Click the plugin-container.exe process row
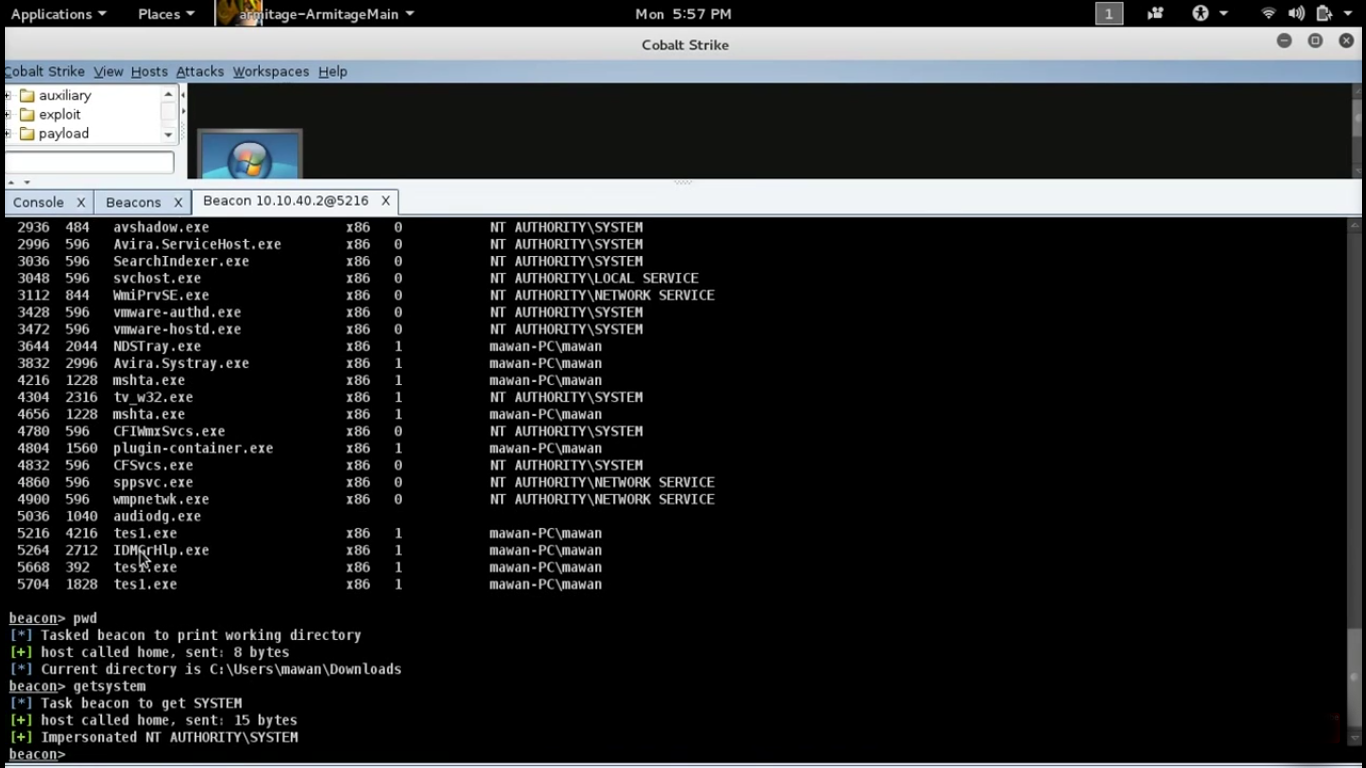 310,448
